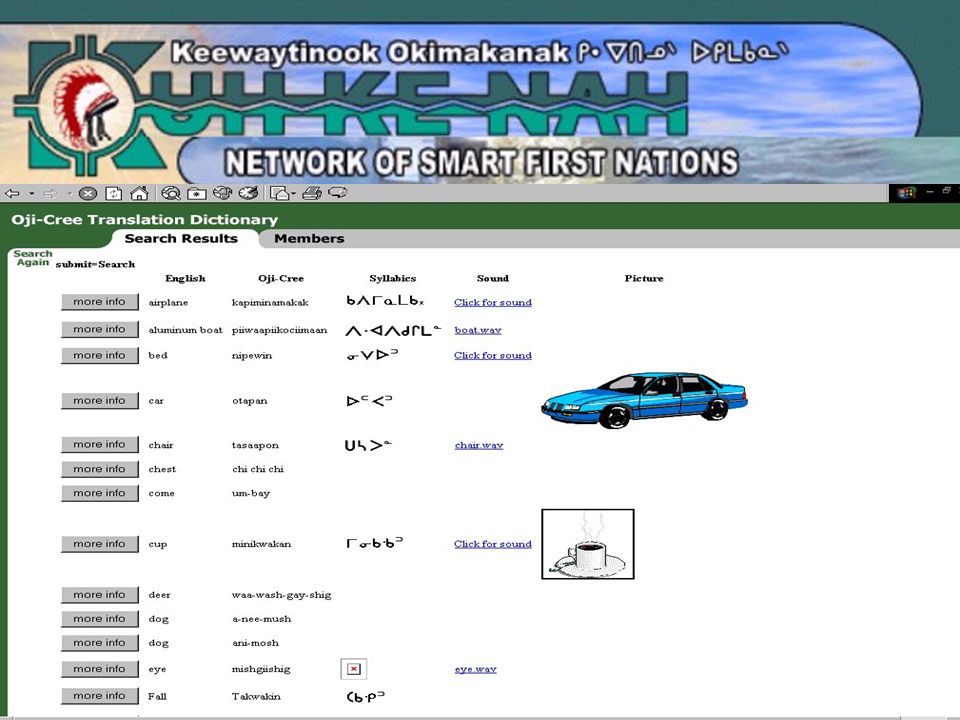Click the Oji-Cree word piiwaapiikociimaan
Screen dimensions: 960x720
(279, 330)
